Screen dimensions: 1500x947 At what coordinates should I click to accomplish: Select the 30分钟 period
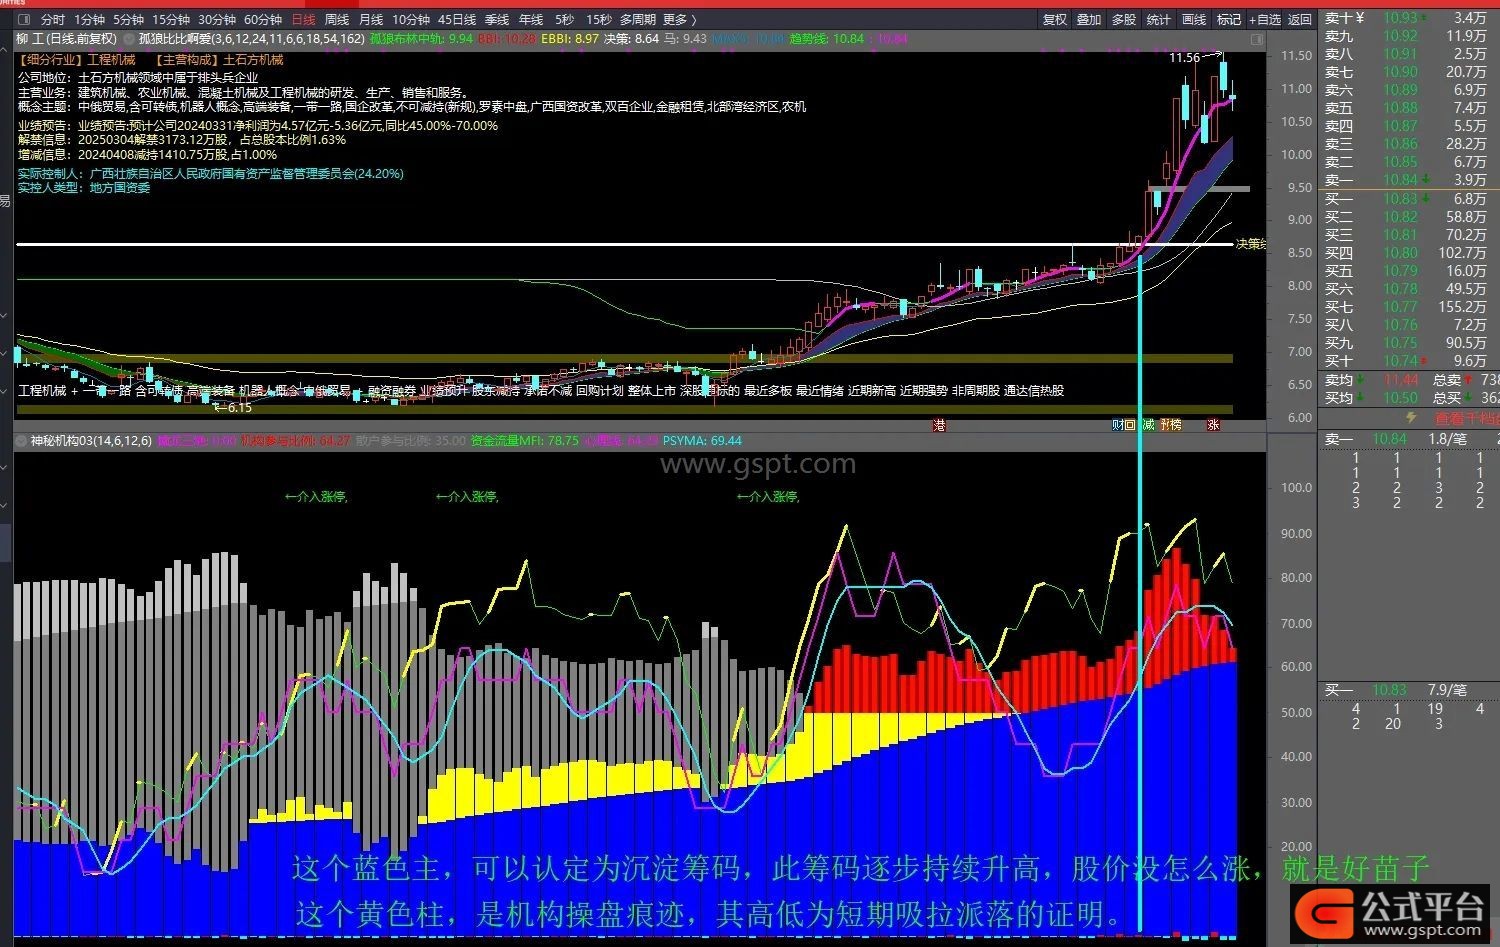pos(217,19)
